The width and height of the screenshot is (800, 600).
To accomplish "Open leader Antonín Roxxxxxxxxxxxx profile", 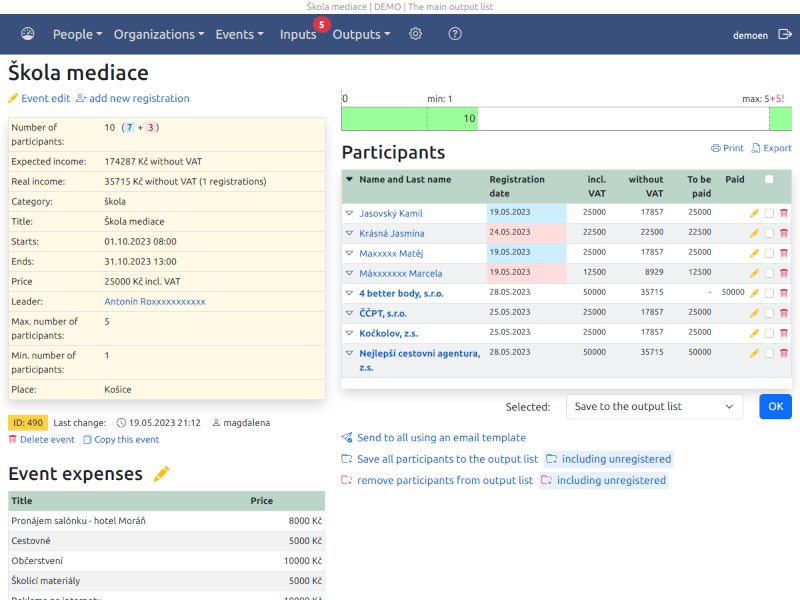I will tap(155, 302).
